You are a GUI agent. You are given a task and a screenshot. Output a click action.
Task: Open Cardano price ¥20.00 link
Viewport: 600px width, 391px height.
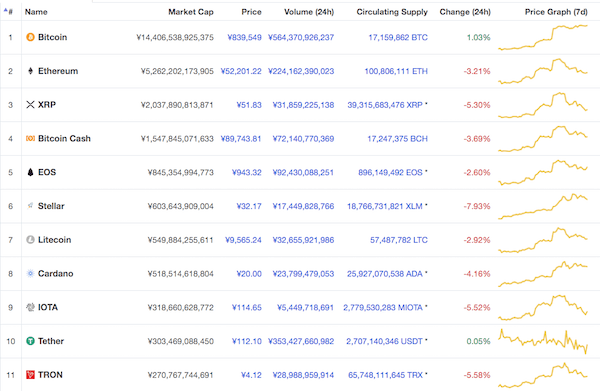[x=249, y=274]
